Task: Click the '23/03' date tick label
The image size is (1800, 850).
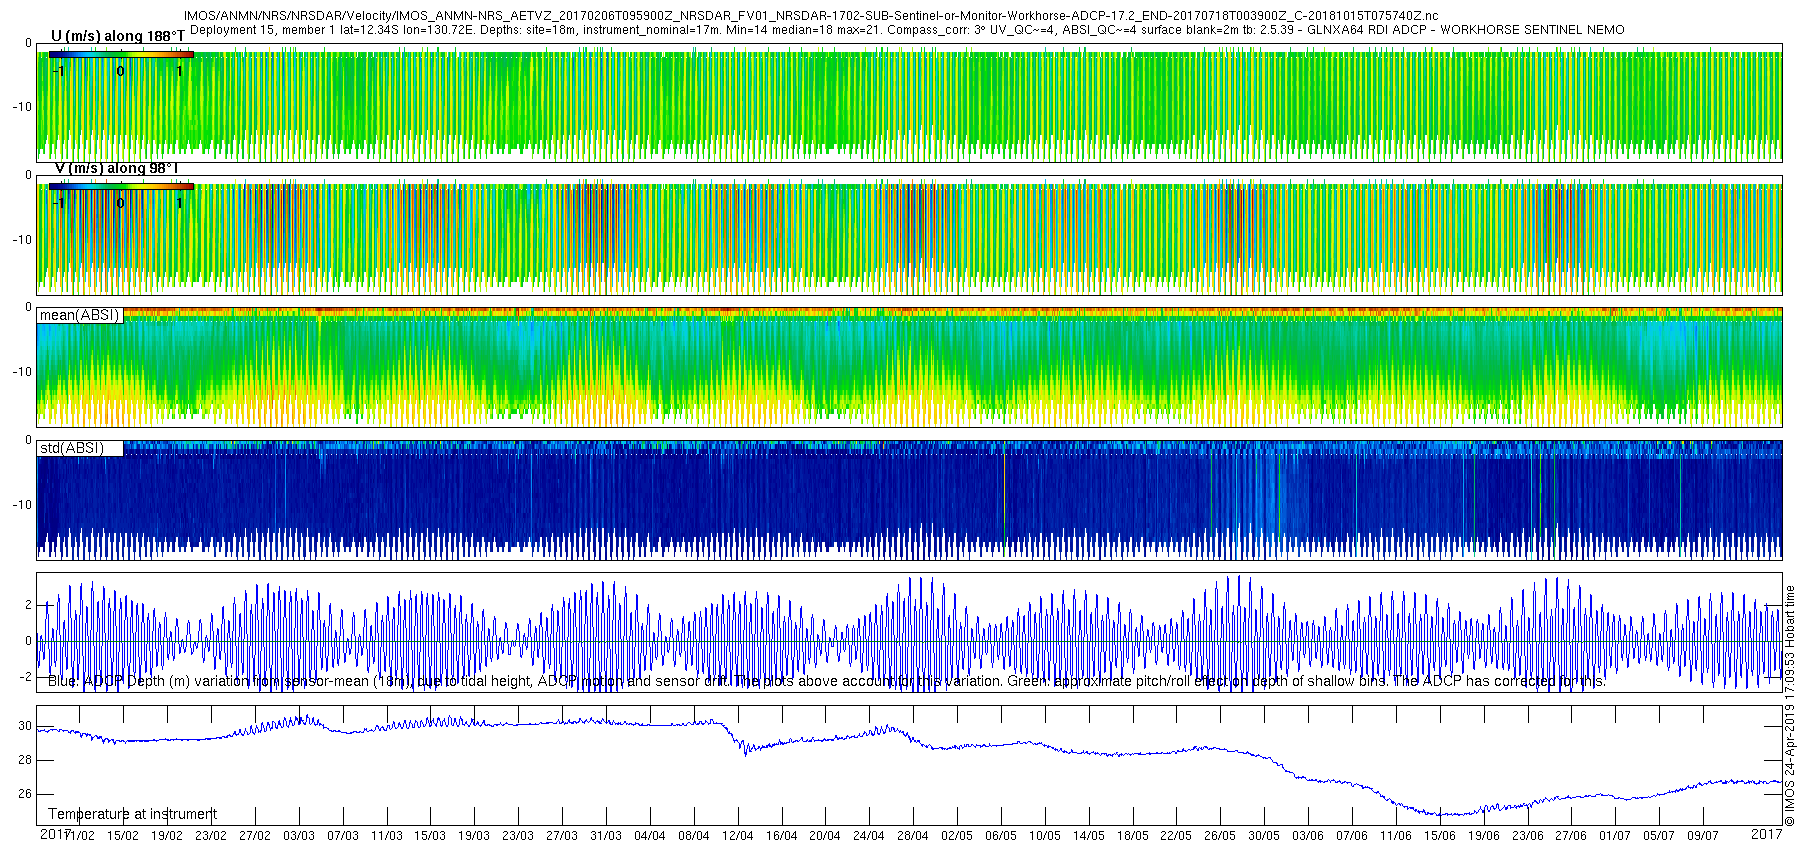Action: coord(518,836)
